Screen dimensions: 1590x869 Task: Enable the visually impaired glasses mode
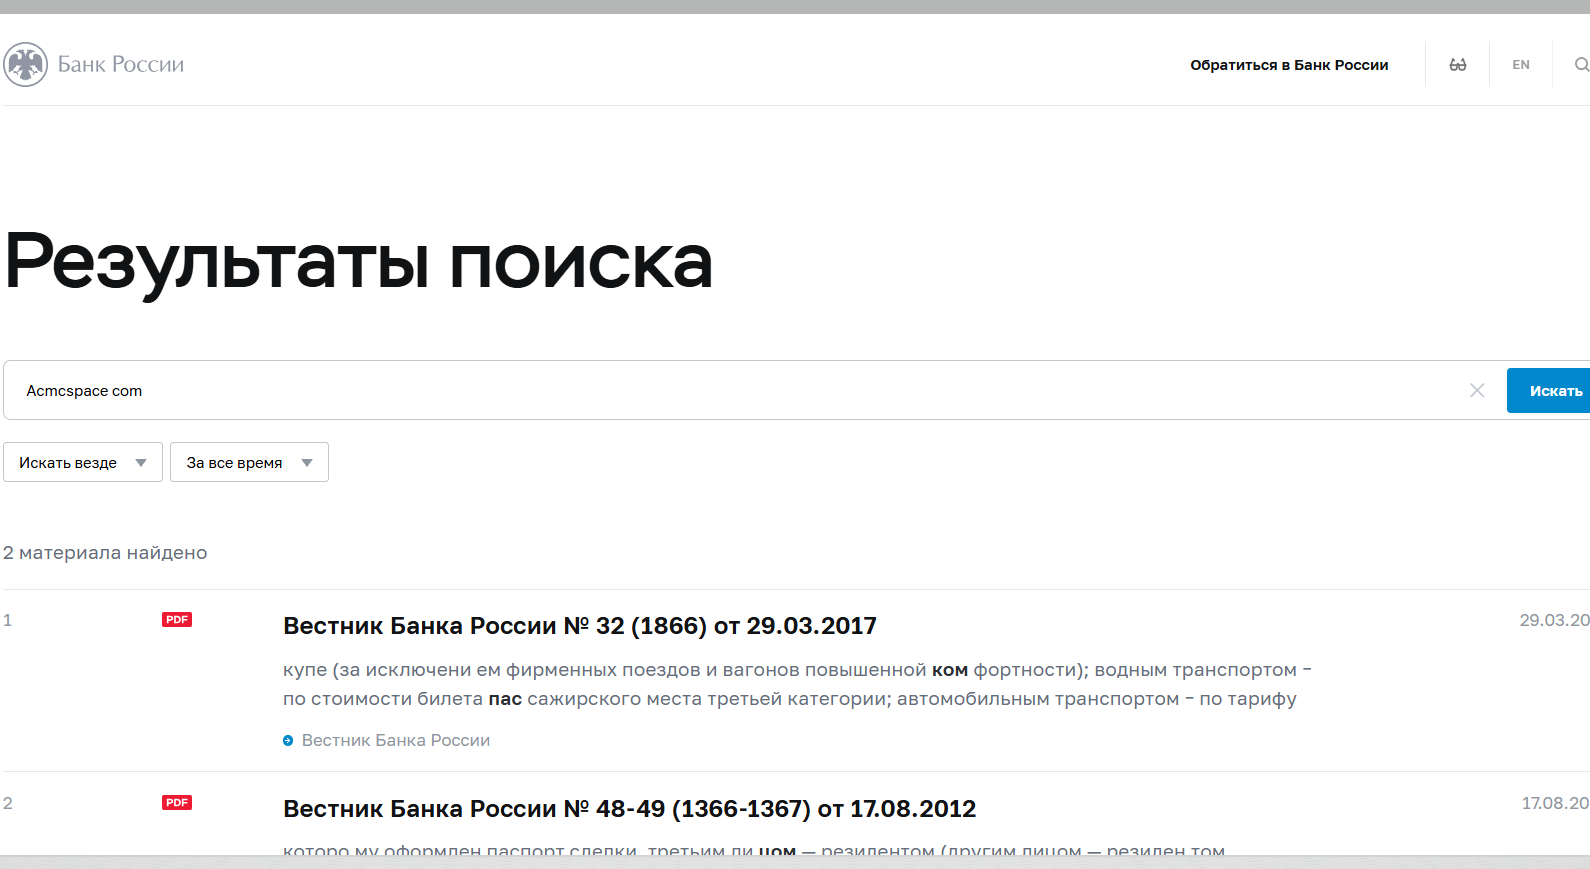pyautogui.click(x=1457, y=65)
